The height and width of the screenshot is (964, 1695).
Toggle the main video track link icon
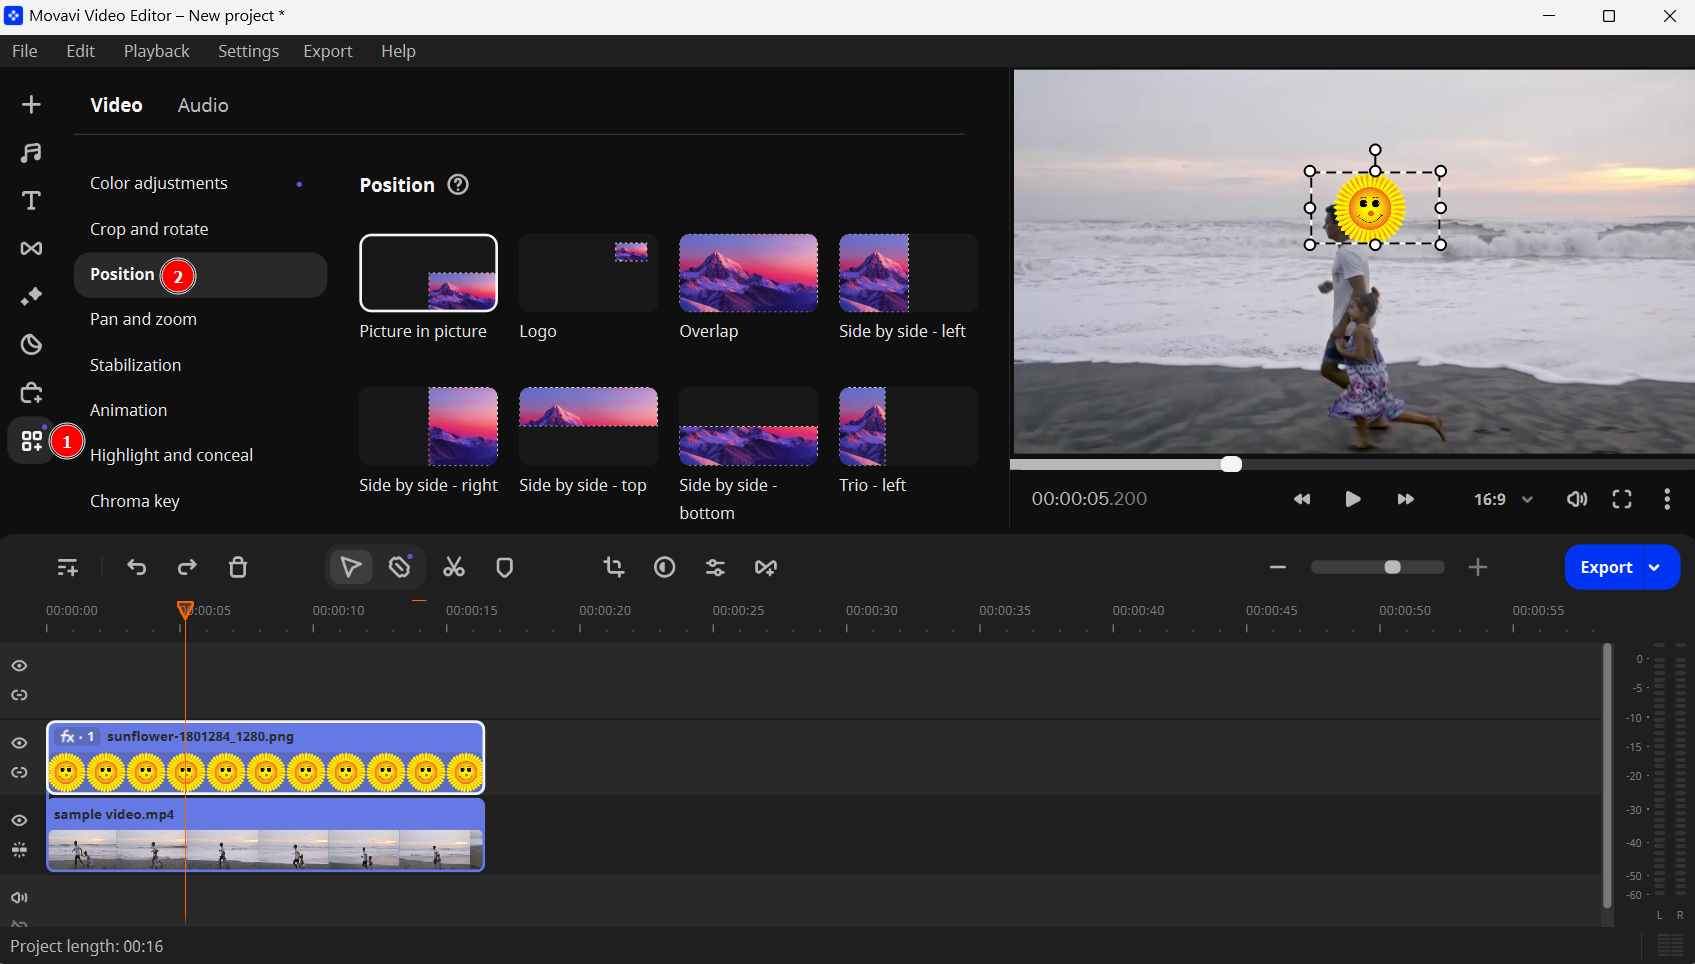coord(19,850)
